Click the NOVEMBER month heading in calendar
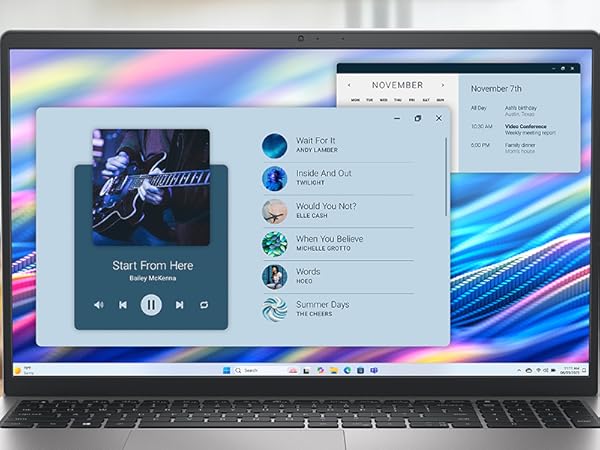The width and height of the screenshot is (600, 450). tap(397, 85)
